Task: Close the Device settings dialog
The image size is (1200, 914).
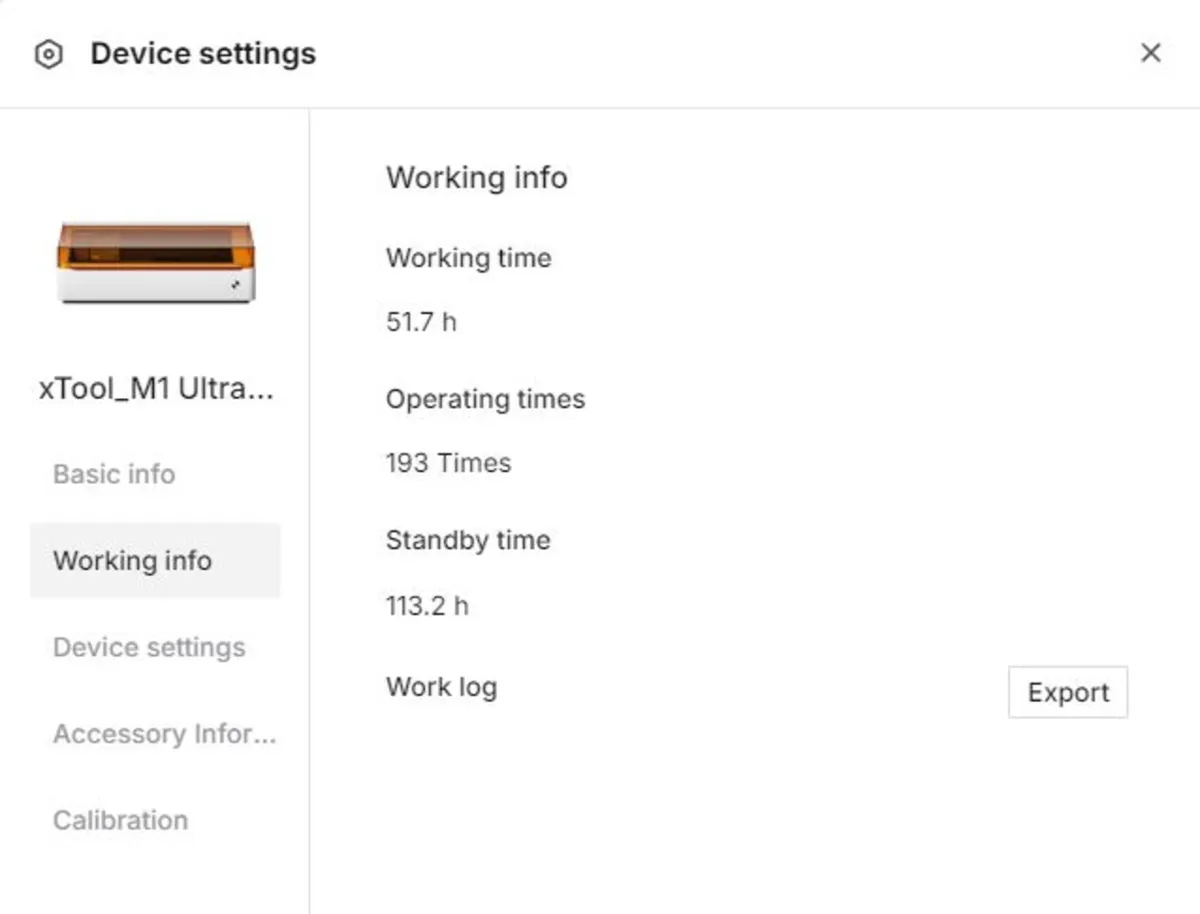Action: click(x=1151, y=53)
